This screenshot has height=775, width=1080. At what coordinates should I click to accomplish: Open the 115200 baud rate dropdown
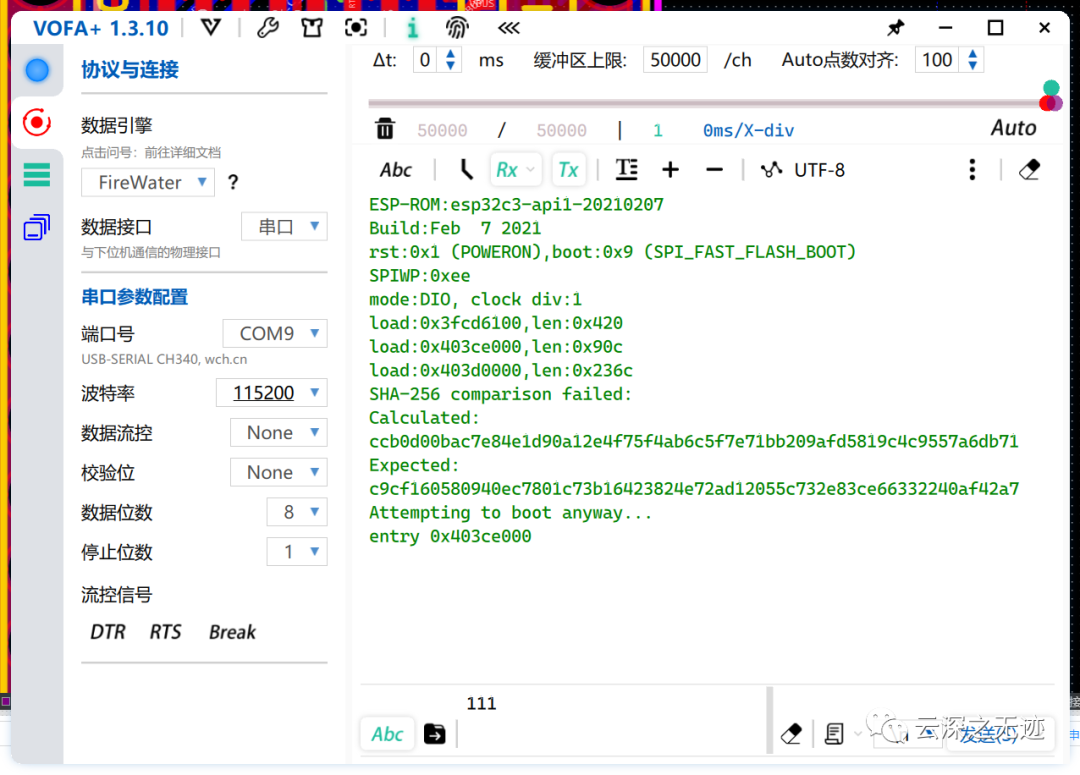[271, 392]
